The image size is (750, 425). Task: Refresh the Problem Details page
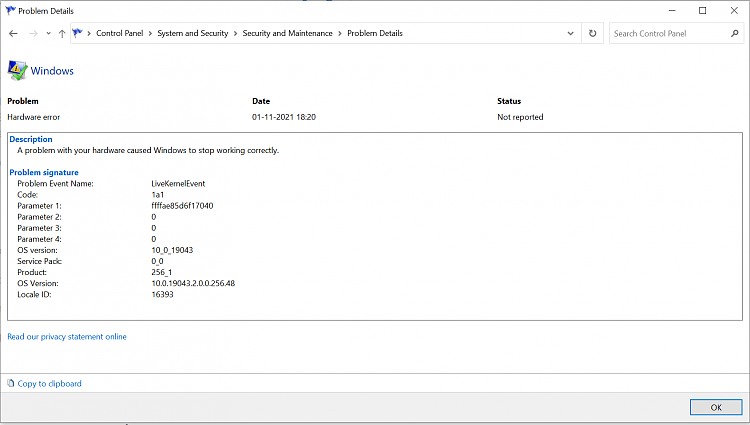[x=593, y=33]
